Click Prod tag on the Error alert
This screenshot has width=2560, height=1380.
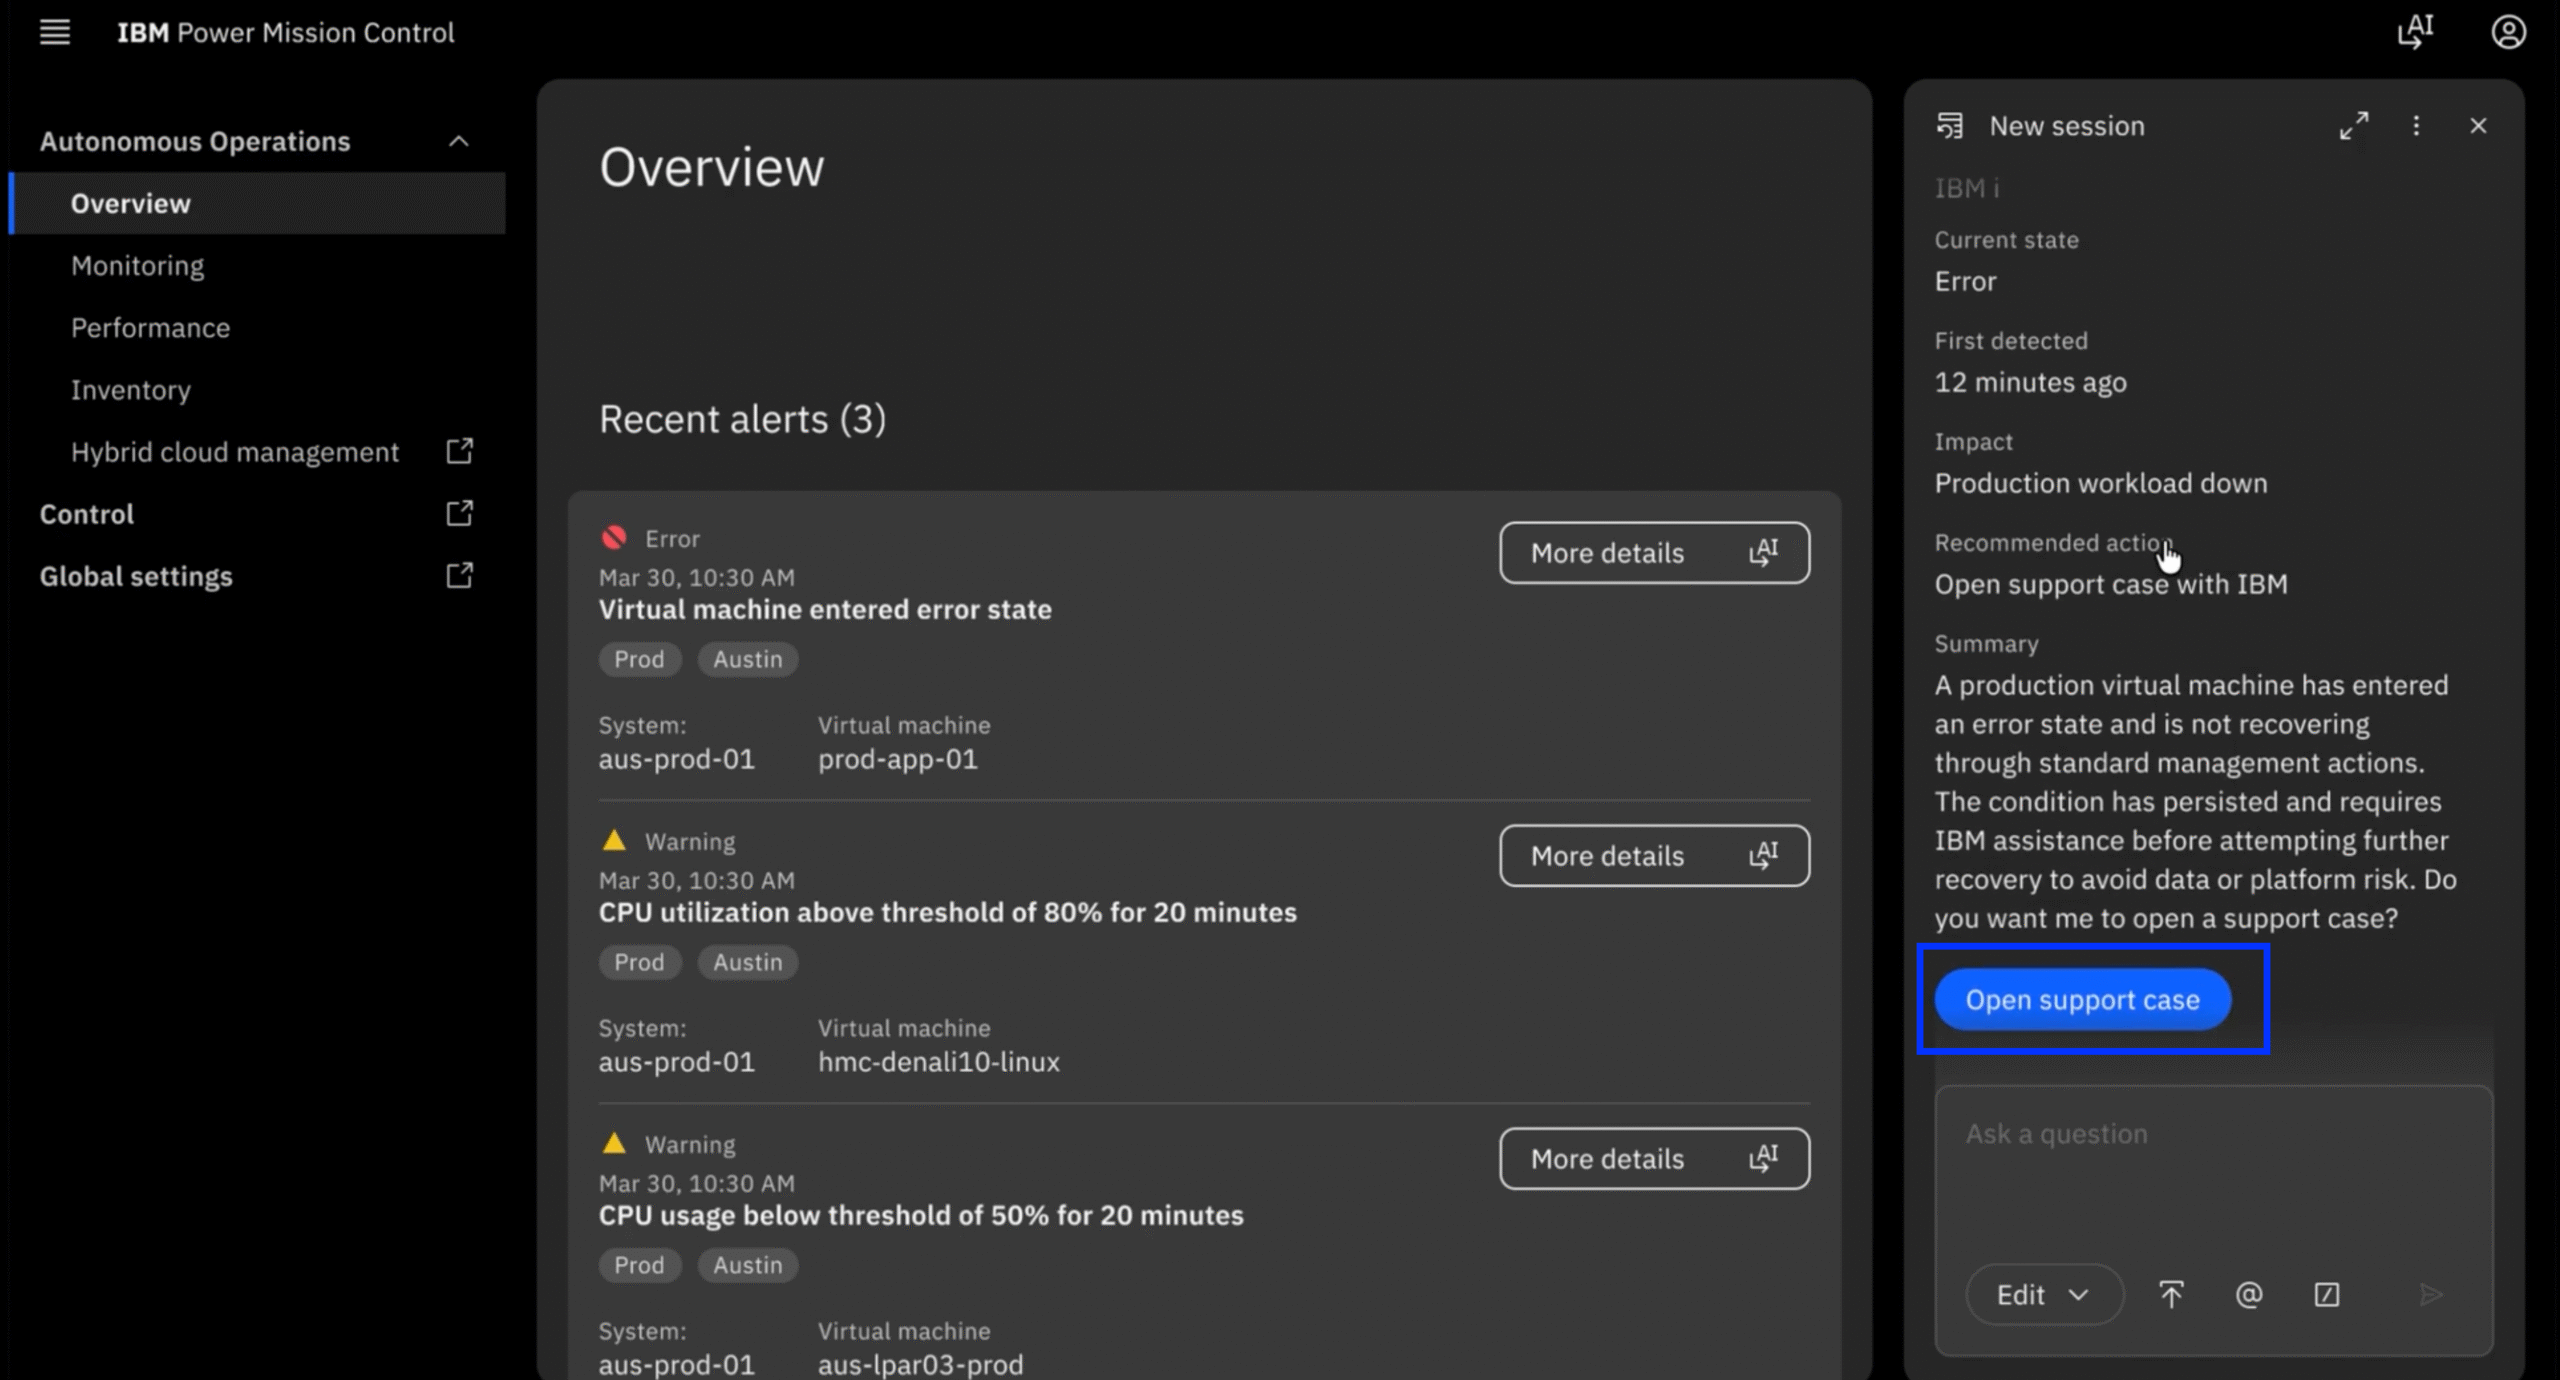click(x=639, y=659)
